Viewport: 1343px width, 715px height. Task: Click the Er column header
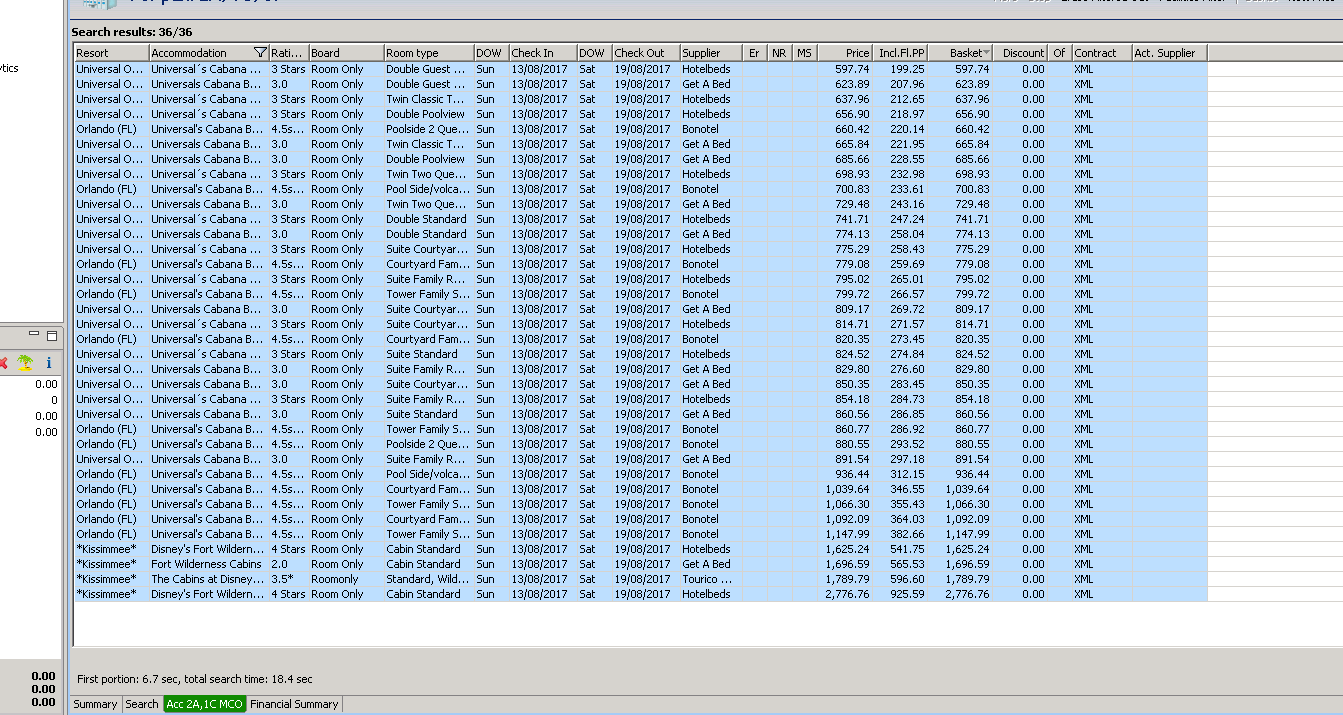coord(755,53)
